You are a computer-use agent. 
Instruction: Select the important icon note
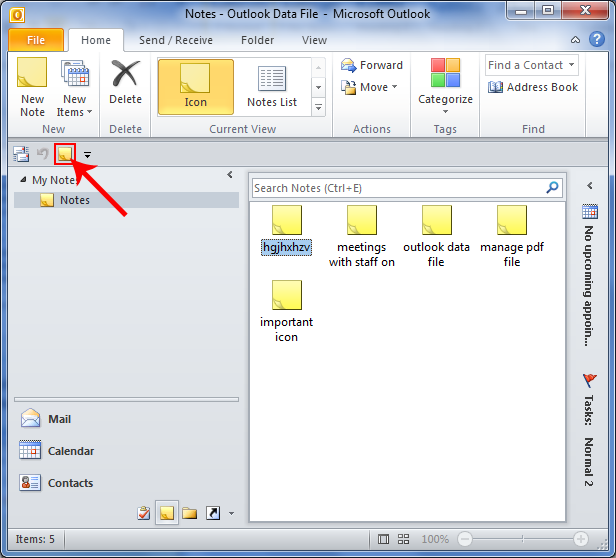click(286, 312)
